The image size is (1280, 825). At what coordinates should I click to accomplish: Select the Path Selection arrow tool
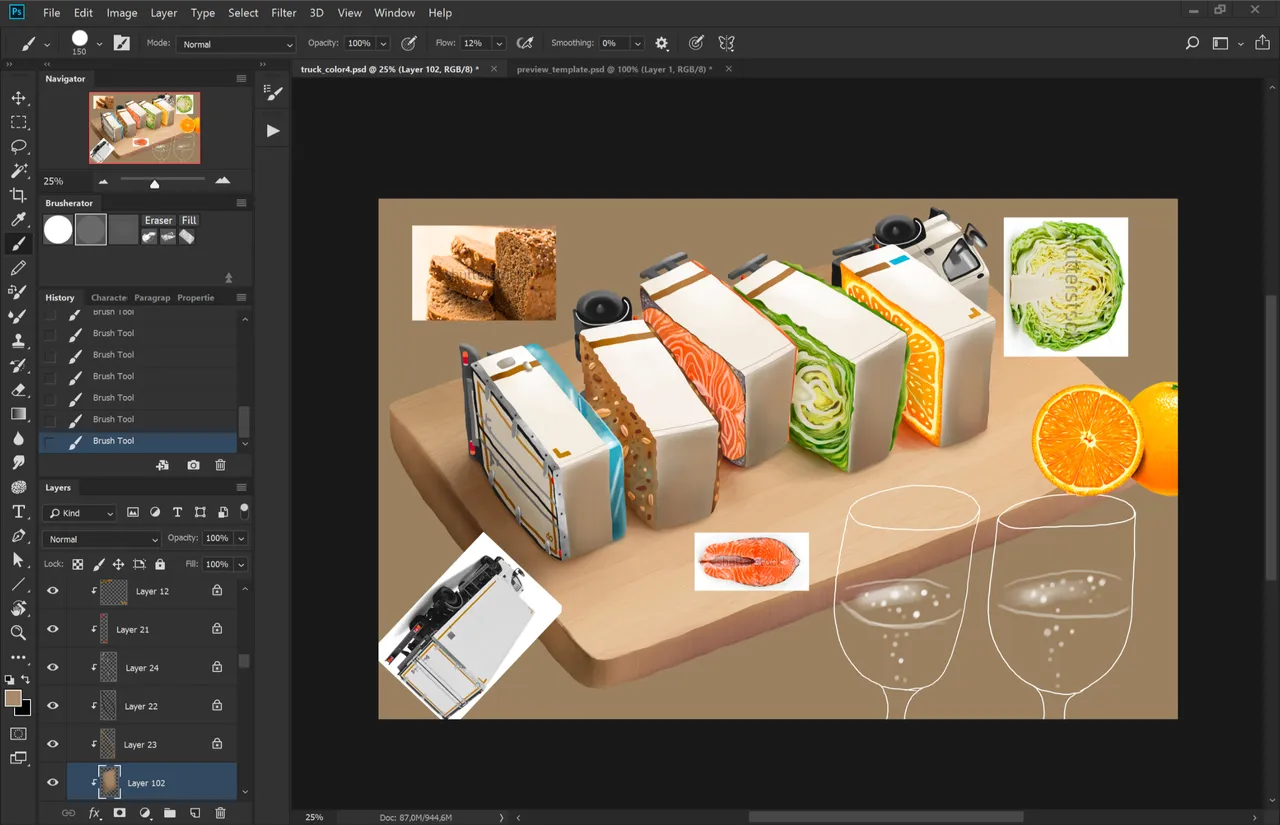[18, 560]
